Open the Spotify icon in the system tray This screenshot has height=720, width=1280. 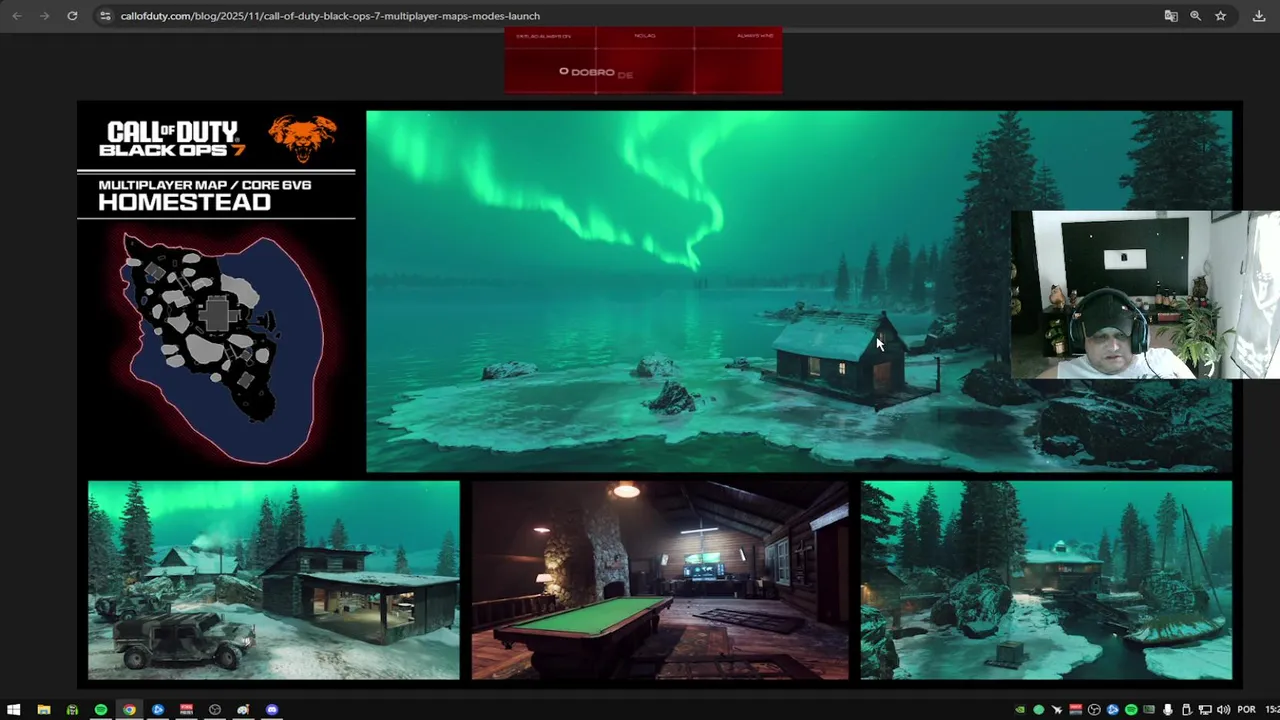(1131, 710)
